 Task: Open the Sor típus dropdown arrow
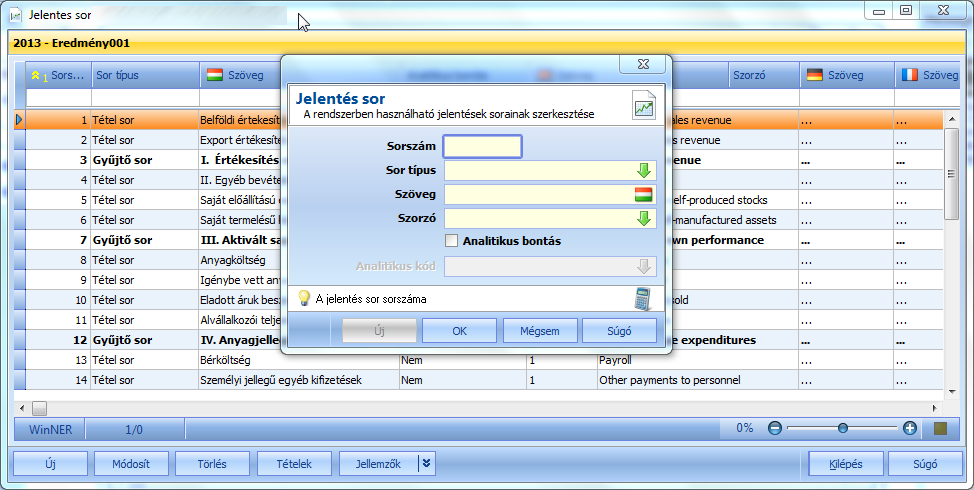click(x=644, y=170)
